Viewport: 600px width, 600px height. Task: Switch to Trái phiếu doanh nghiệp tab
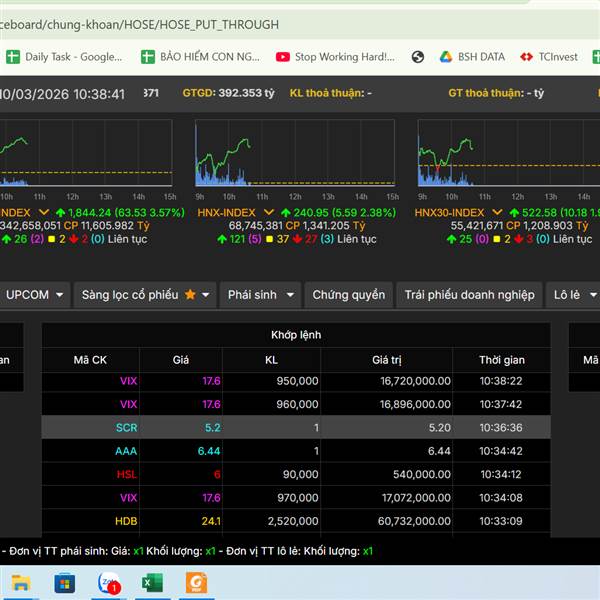(x=470, y=295)
